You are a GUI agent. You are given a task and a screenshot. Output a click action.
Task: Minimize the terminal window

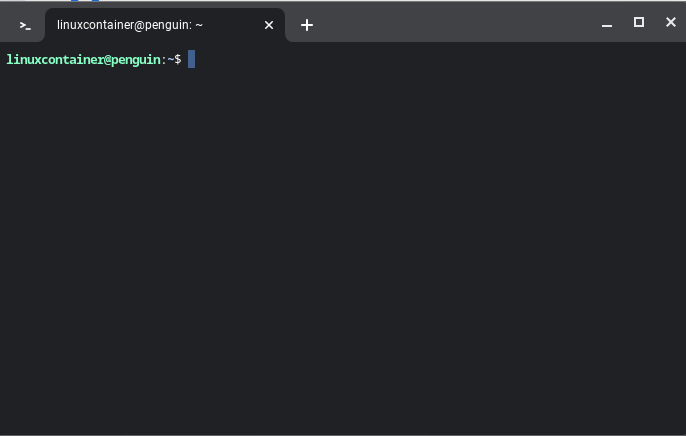tap(607, 25)
